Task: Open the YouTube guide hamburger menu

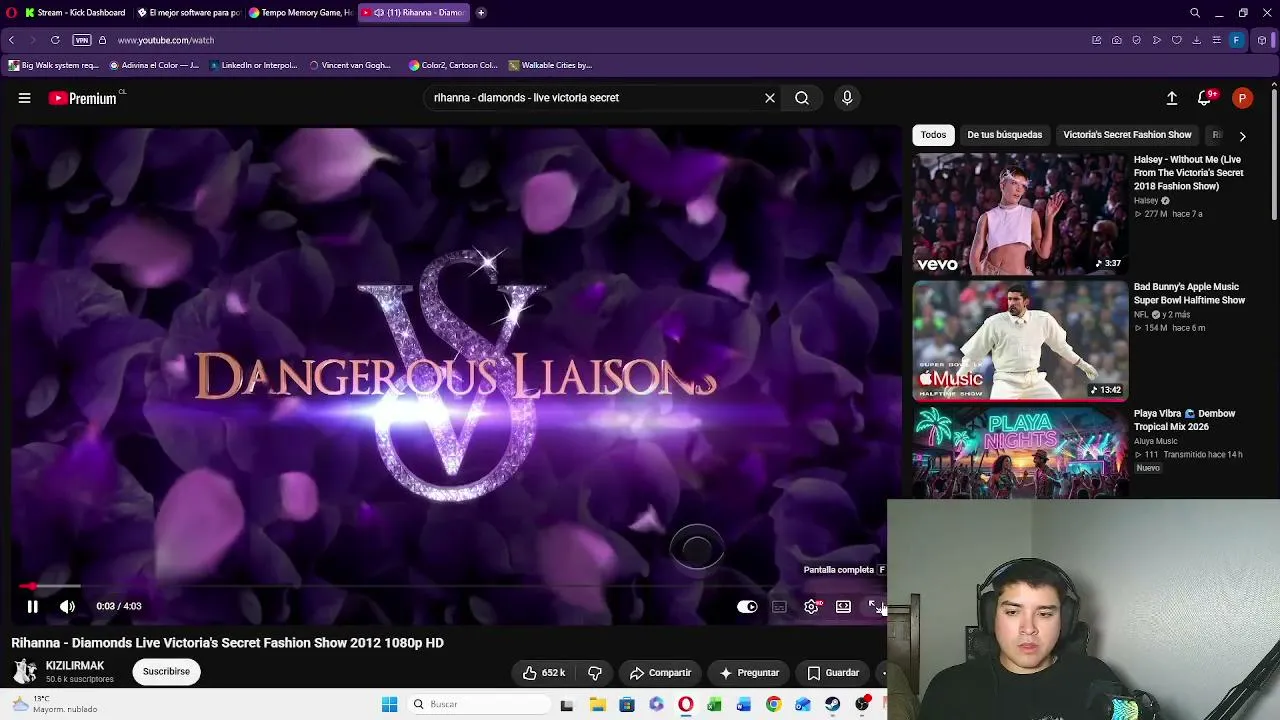Action: (24, 98)
